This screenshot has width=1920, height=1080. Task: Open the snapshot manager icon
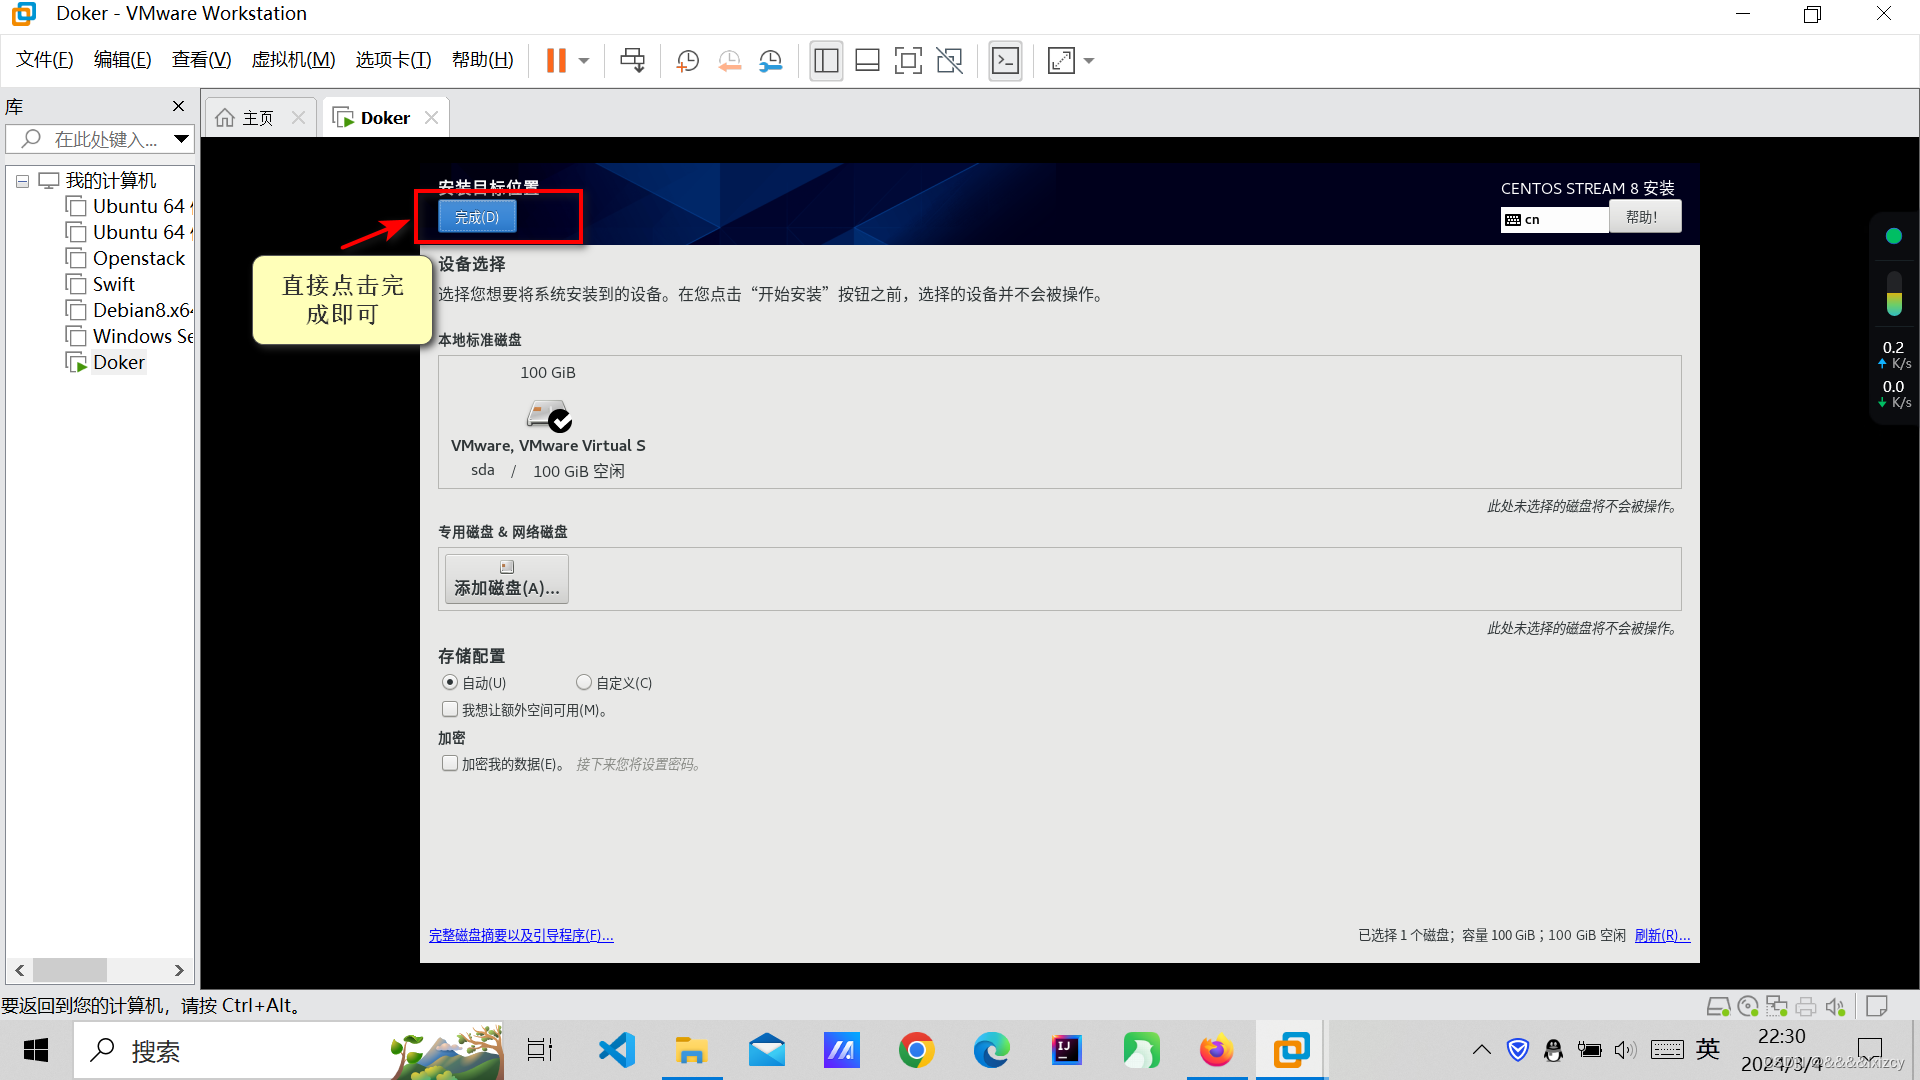[771, 61]
